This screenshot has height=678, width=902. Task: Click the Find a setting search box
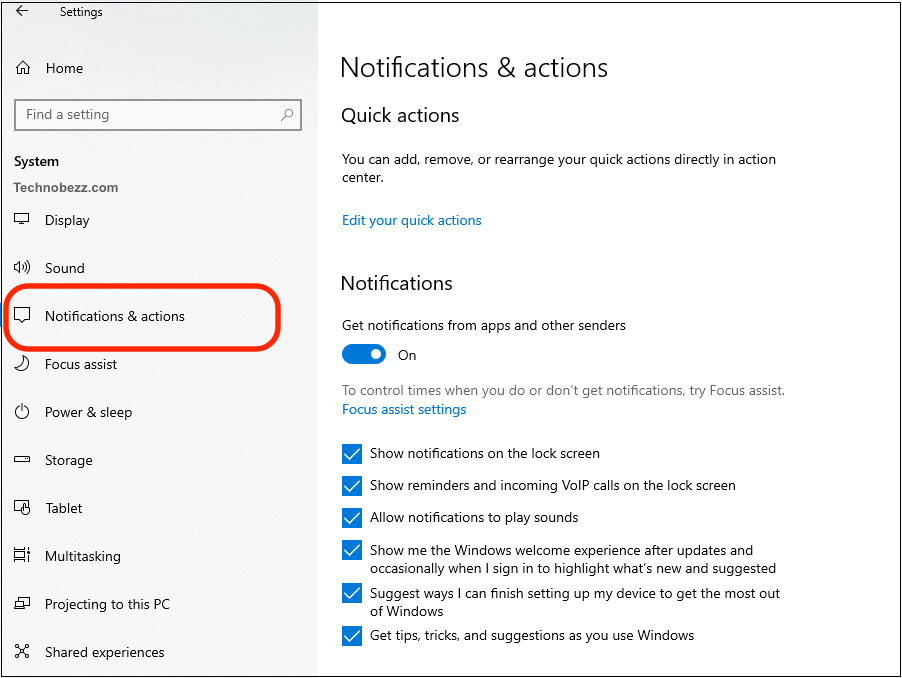[158, 114]
